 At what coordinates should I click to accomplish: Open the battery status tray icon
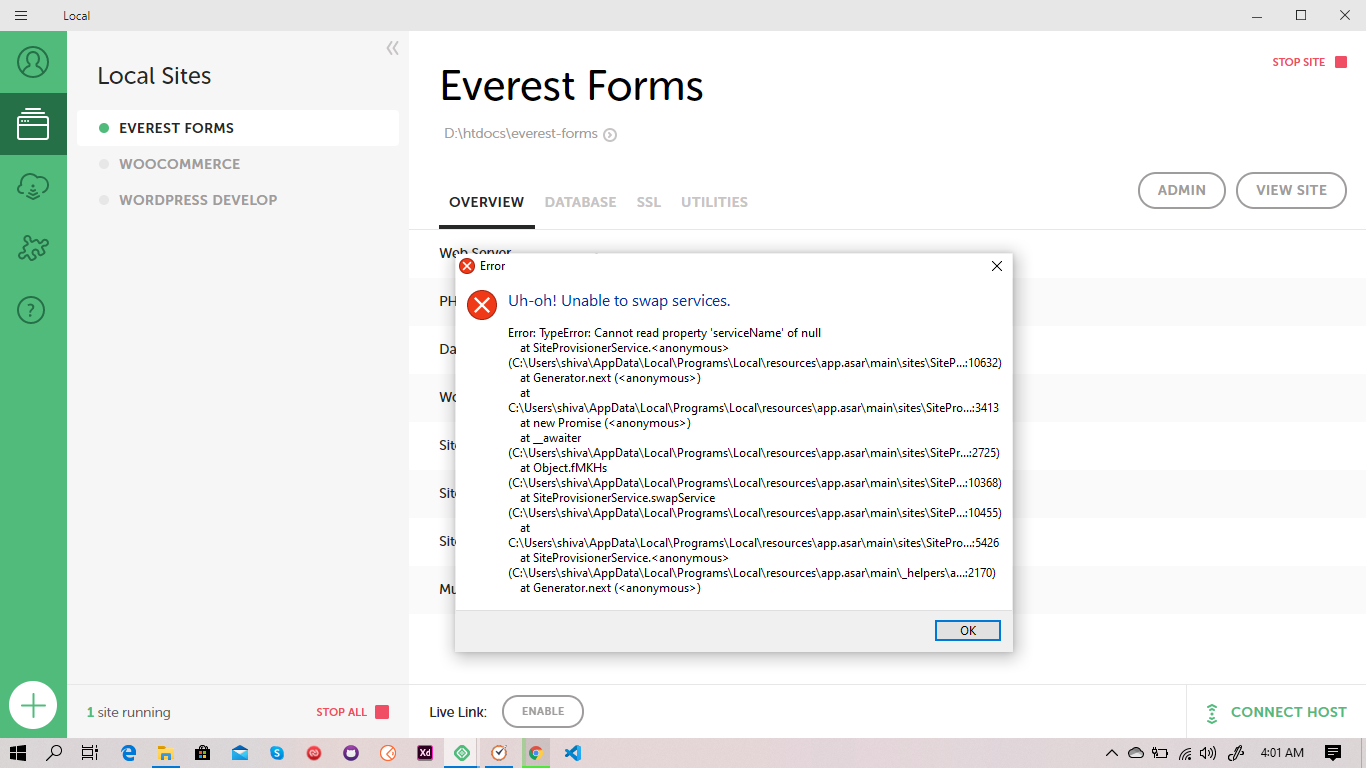pyautogui.click(x=1160, y=753)
